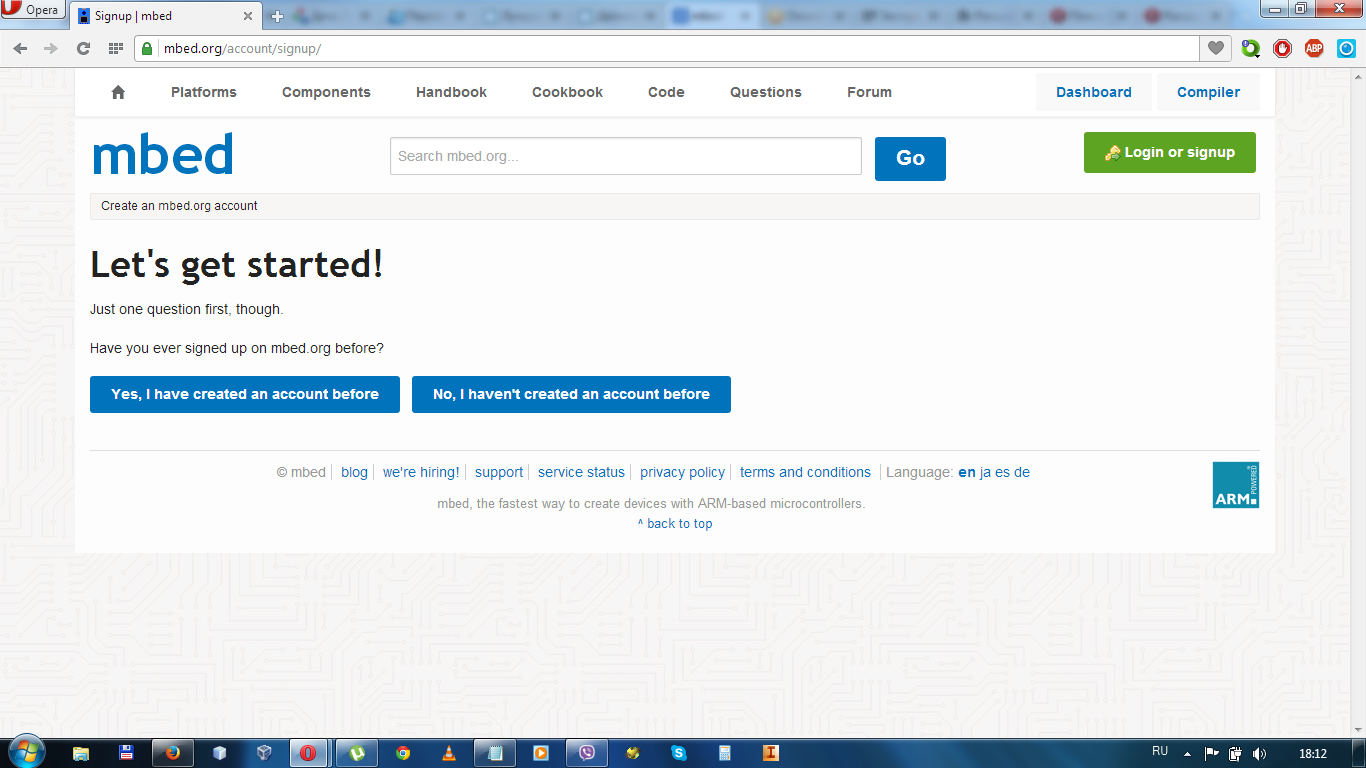This screenshot has width=1366, height=768.
Task: Click the green padlock security icon
Action: (146, 48)
